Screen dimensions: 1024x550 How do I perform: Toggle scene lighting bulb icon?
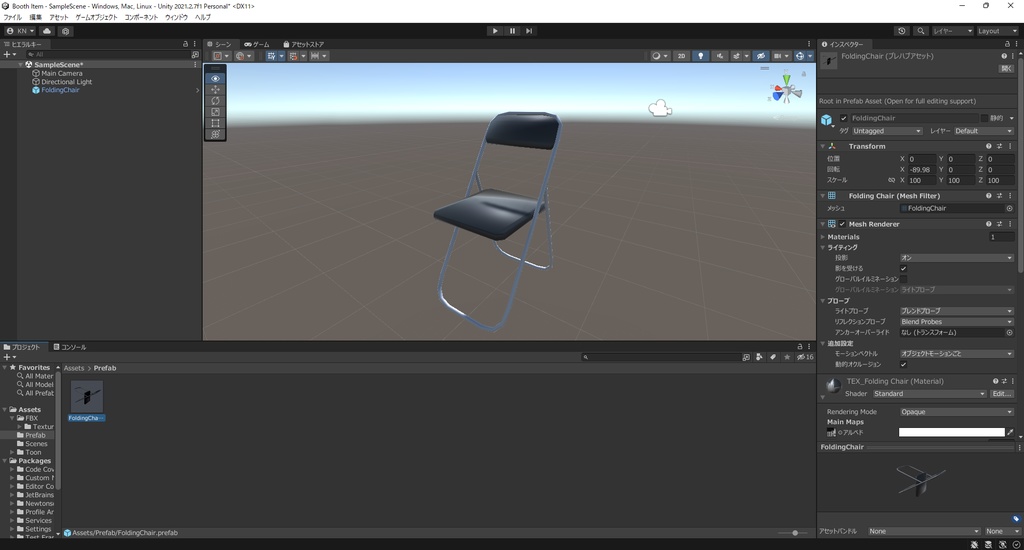pyautogui.click(x=701, y=56)
